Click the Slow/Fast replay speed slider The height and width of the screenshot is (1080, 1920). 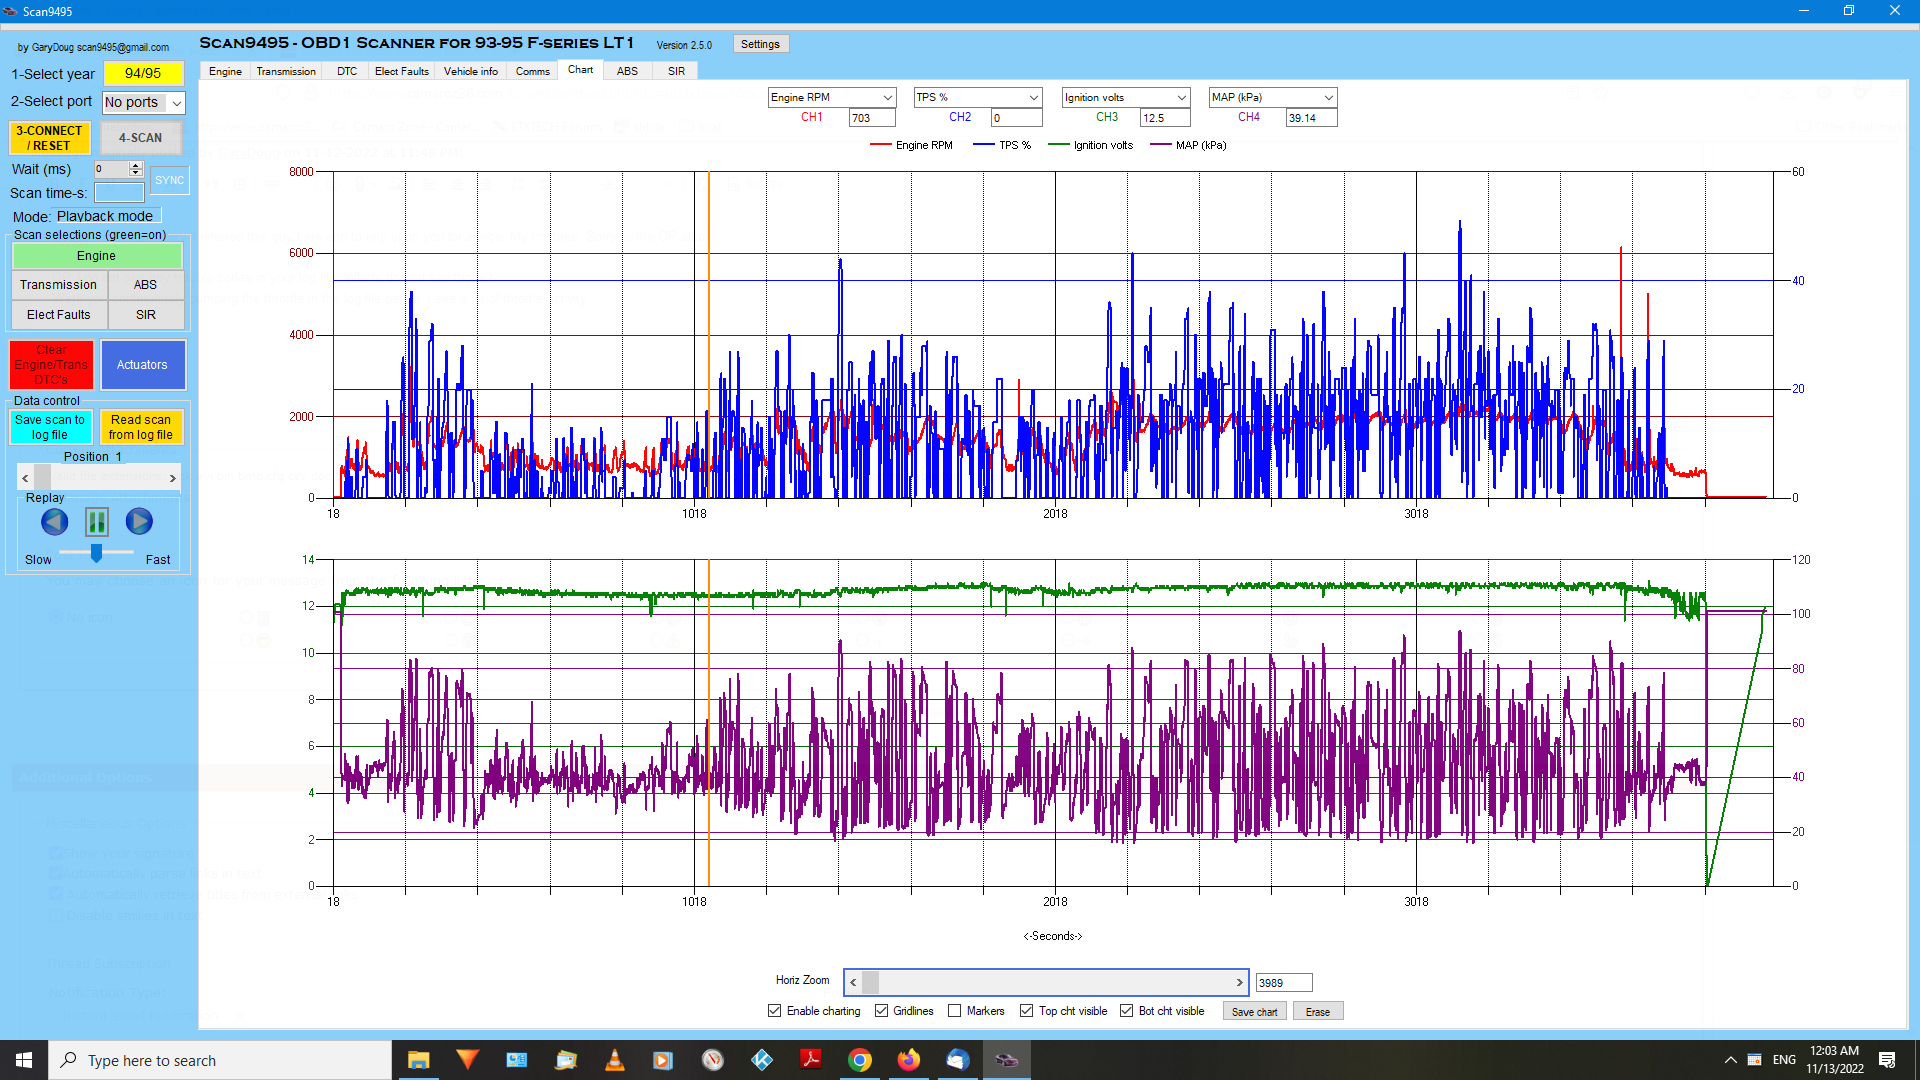coord(96,552)
